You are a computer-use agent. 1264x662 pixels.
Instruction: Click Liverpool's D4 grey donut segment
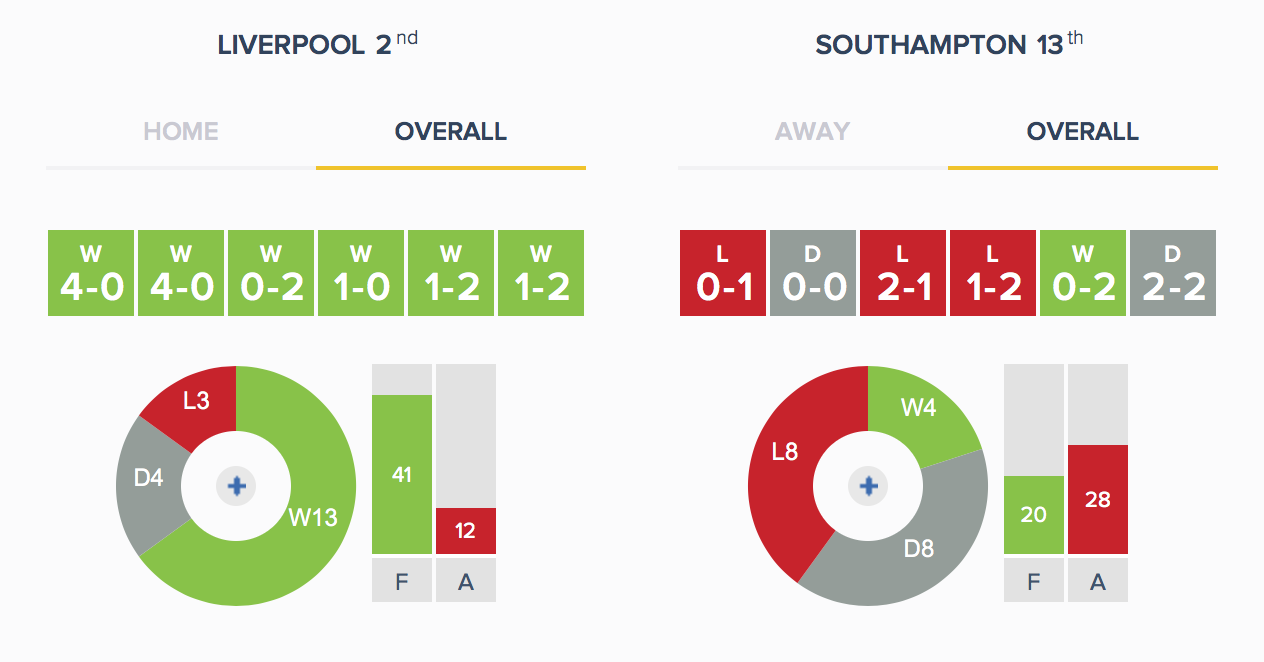click(x=148, y=479)
